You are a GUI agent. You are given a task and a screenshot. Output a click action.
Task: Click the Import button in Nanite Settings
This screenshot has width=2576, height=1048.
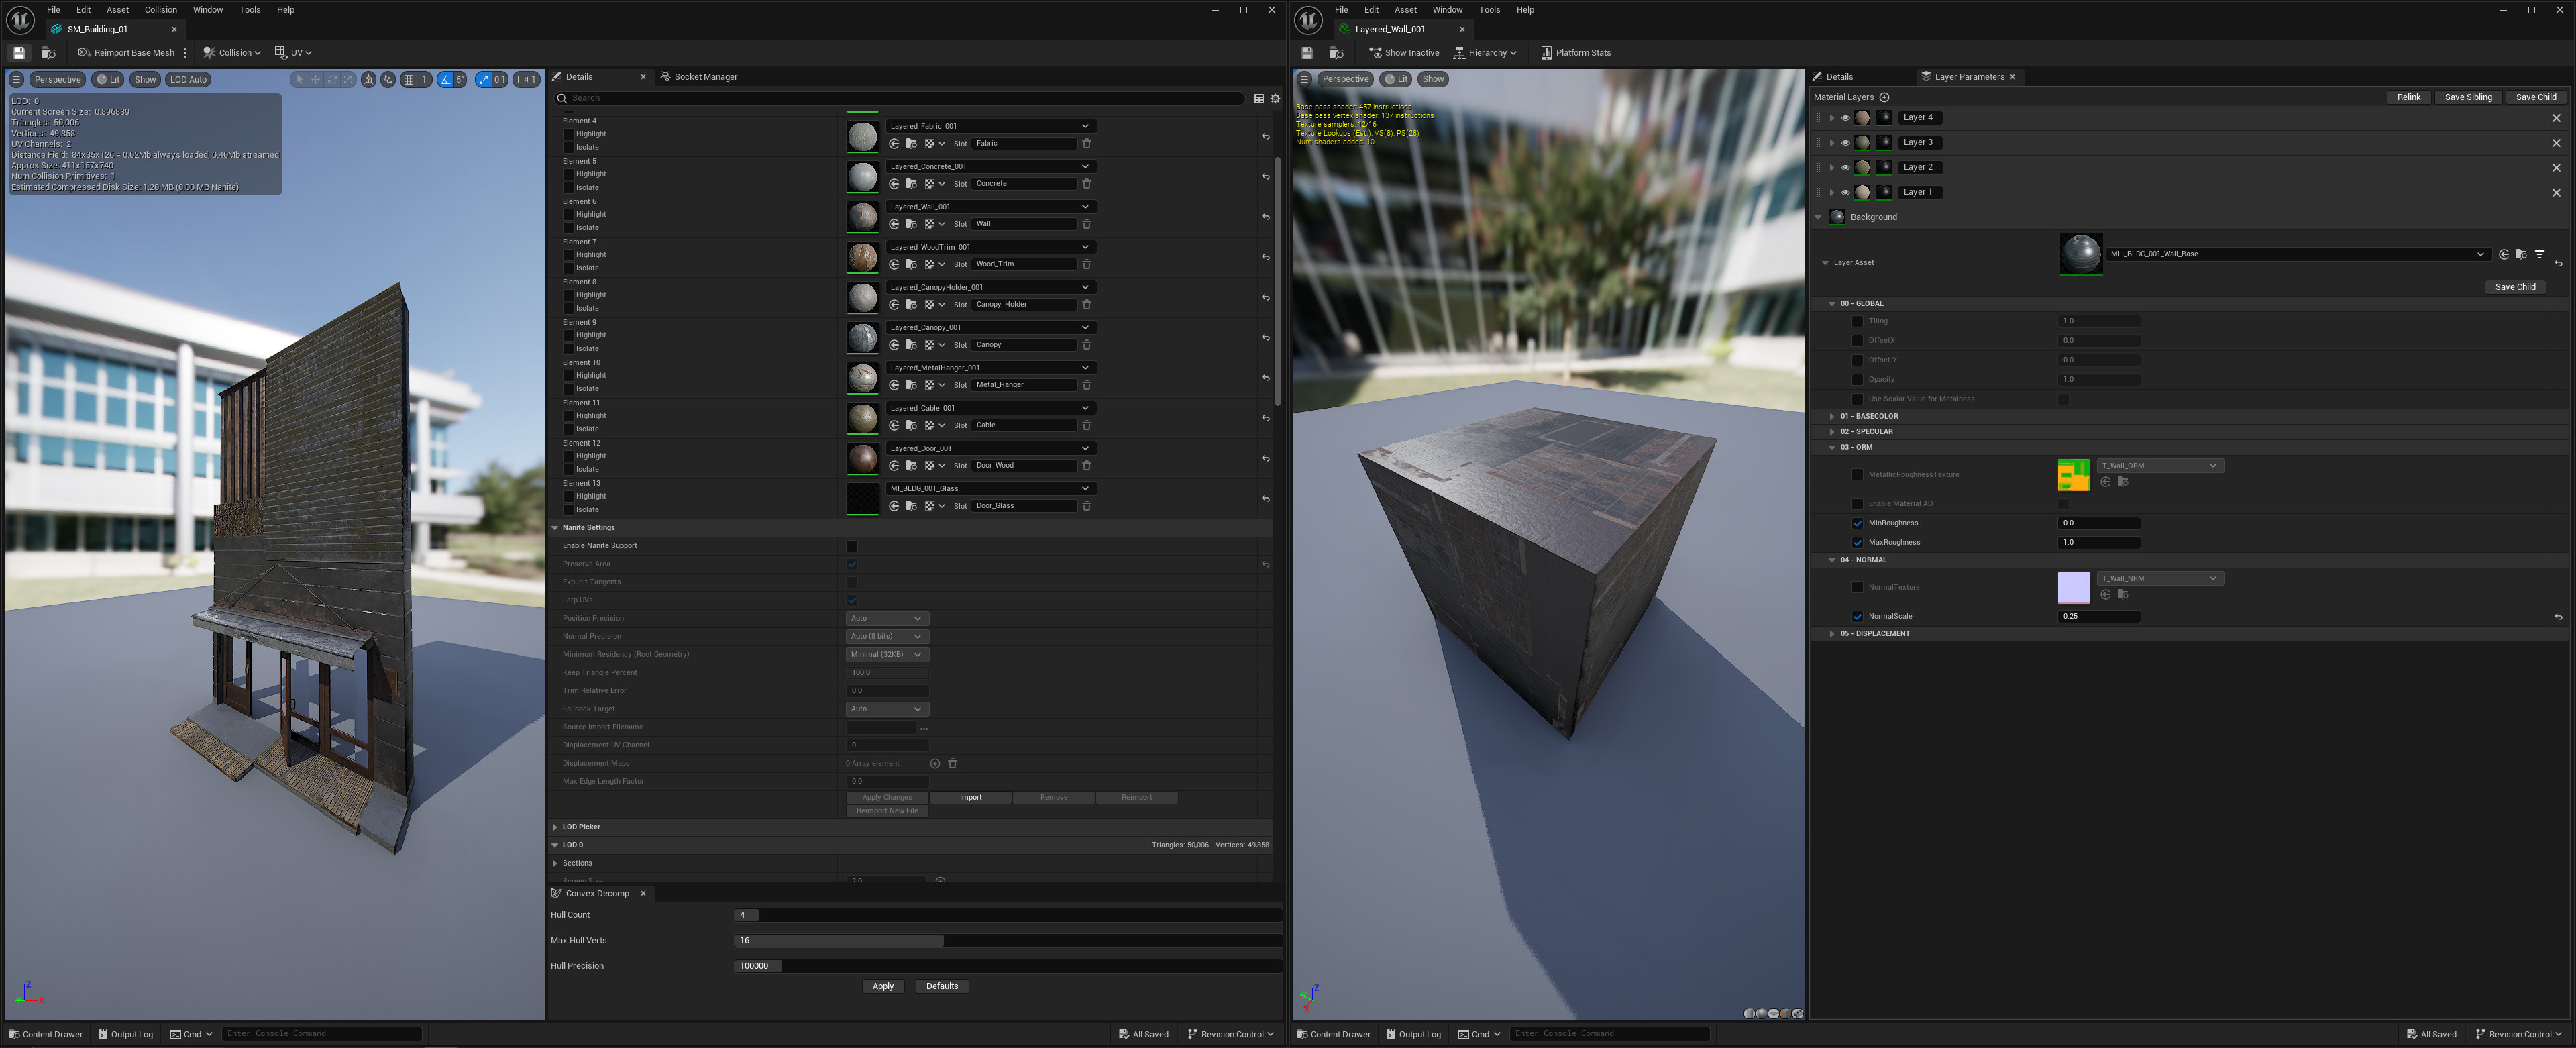(x=970, y=798)
